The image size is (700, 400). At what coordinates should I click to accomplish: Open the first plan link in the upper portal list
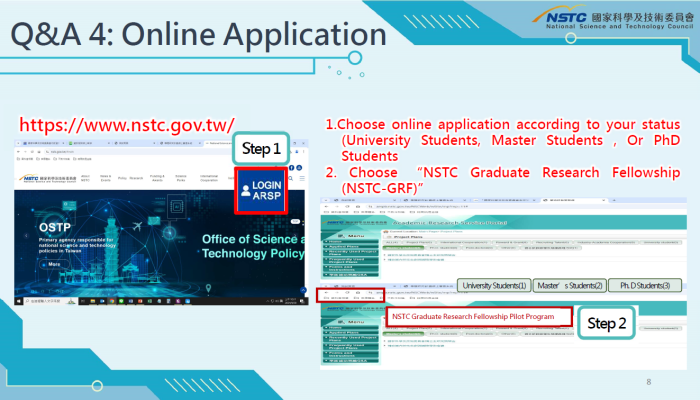coord(421,255)
